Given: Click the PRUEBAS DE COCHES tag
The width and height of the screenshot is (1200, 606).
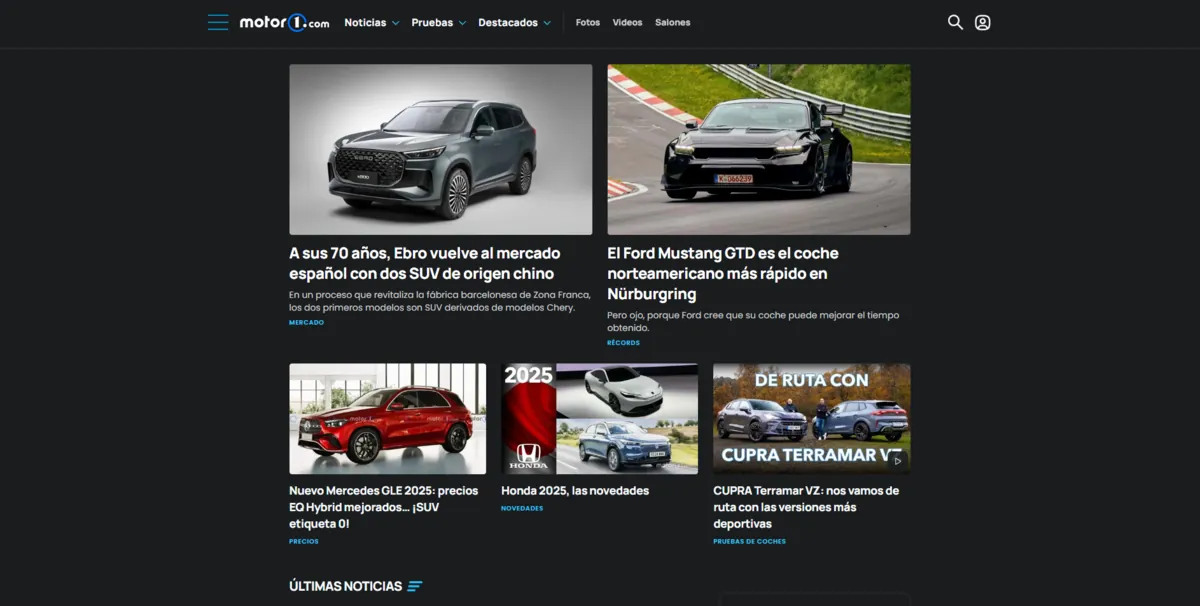Looking at the screenshot, I should click(749, 541).
